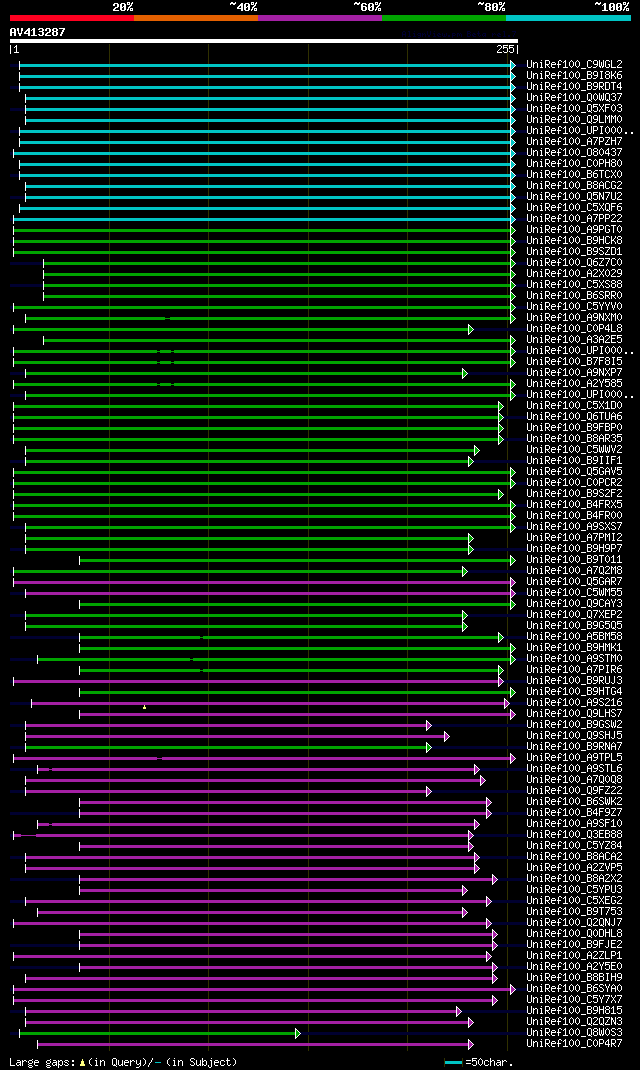Viewport: 640px width, 1070px height.
Task: Click the purple ~60% identity legend segment
Action: tap(320, 18)
